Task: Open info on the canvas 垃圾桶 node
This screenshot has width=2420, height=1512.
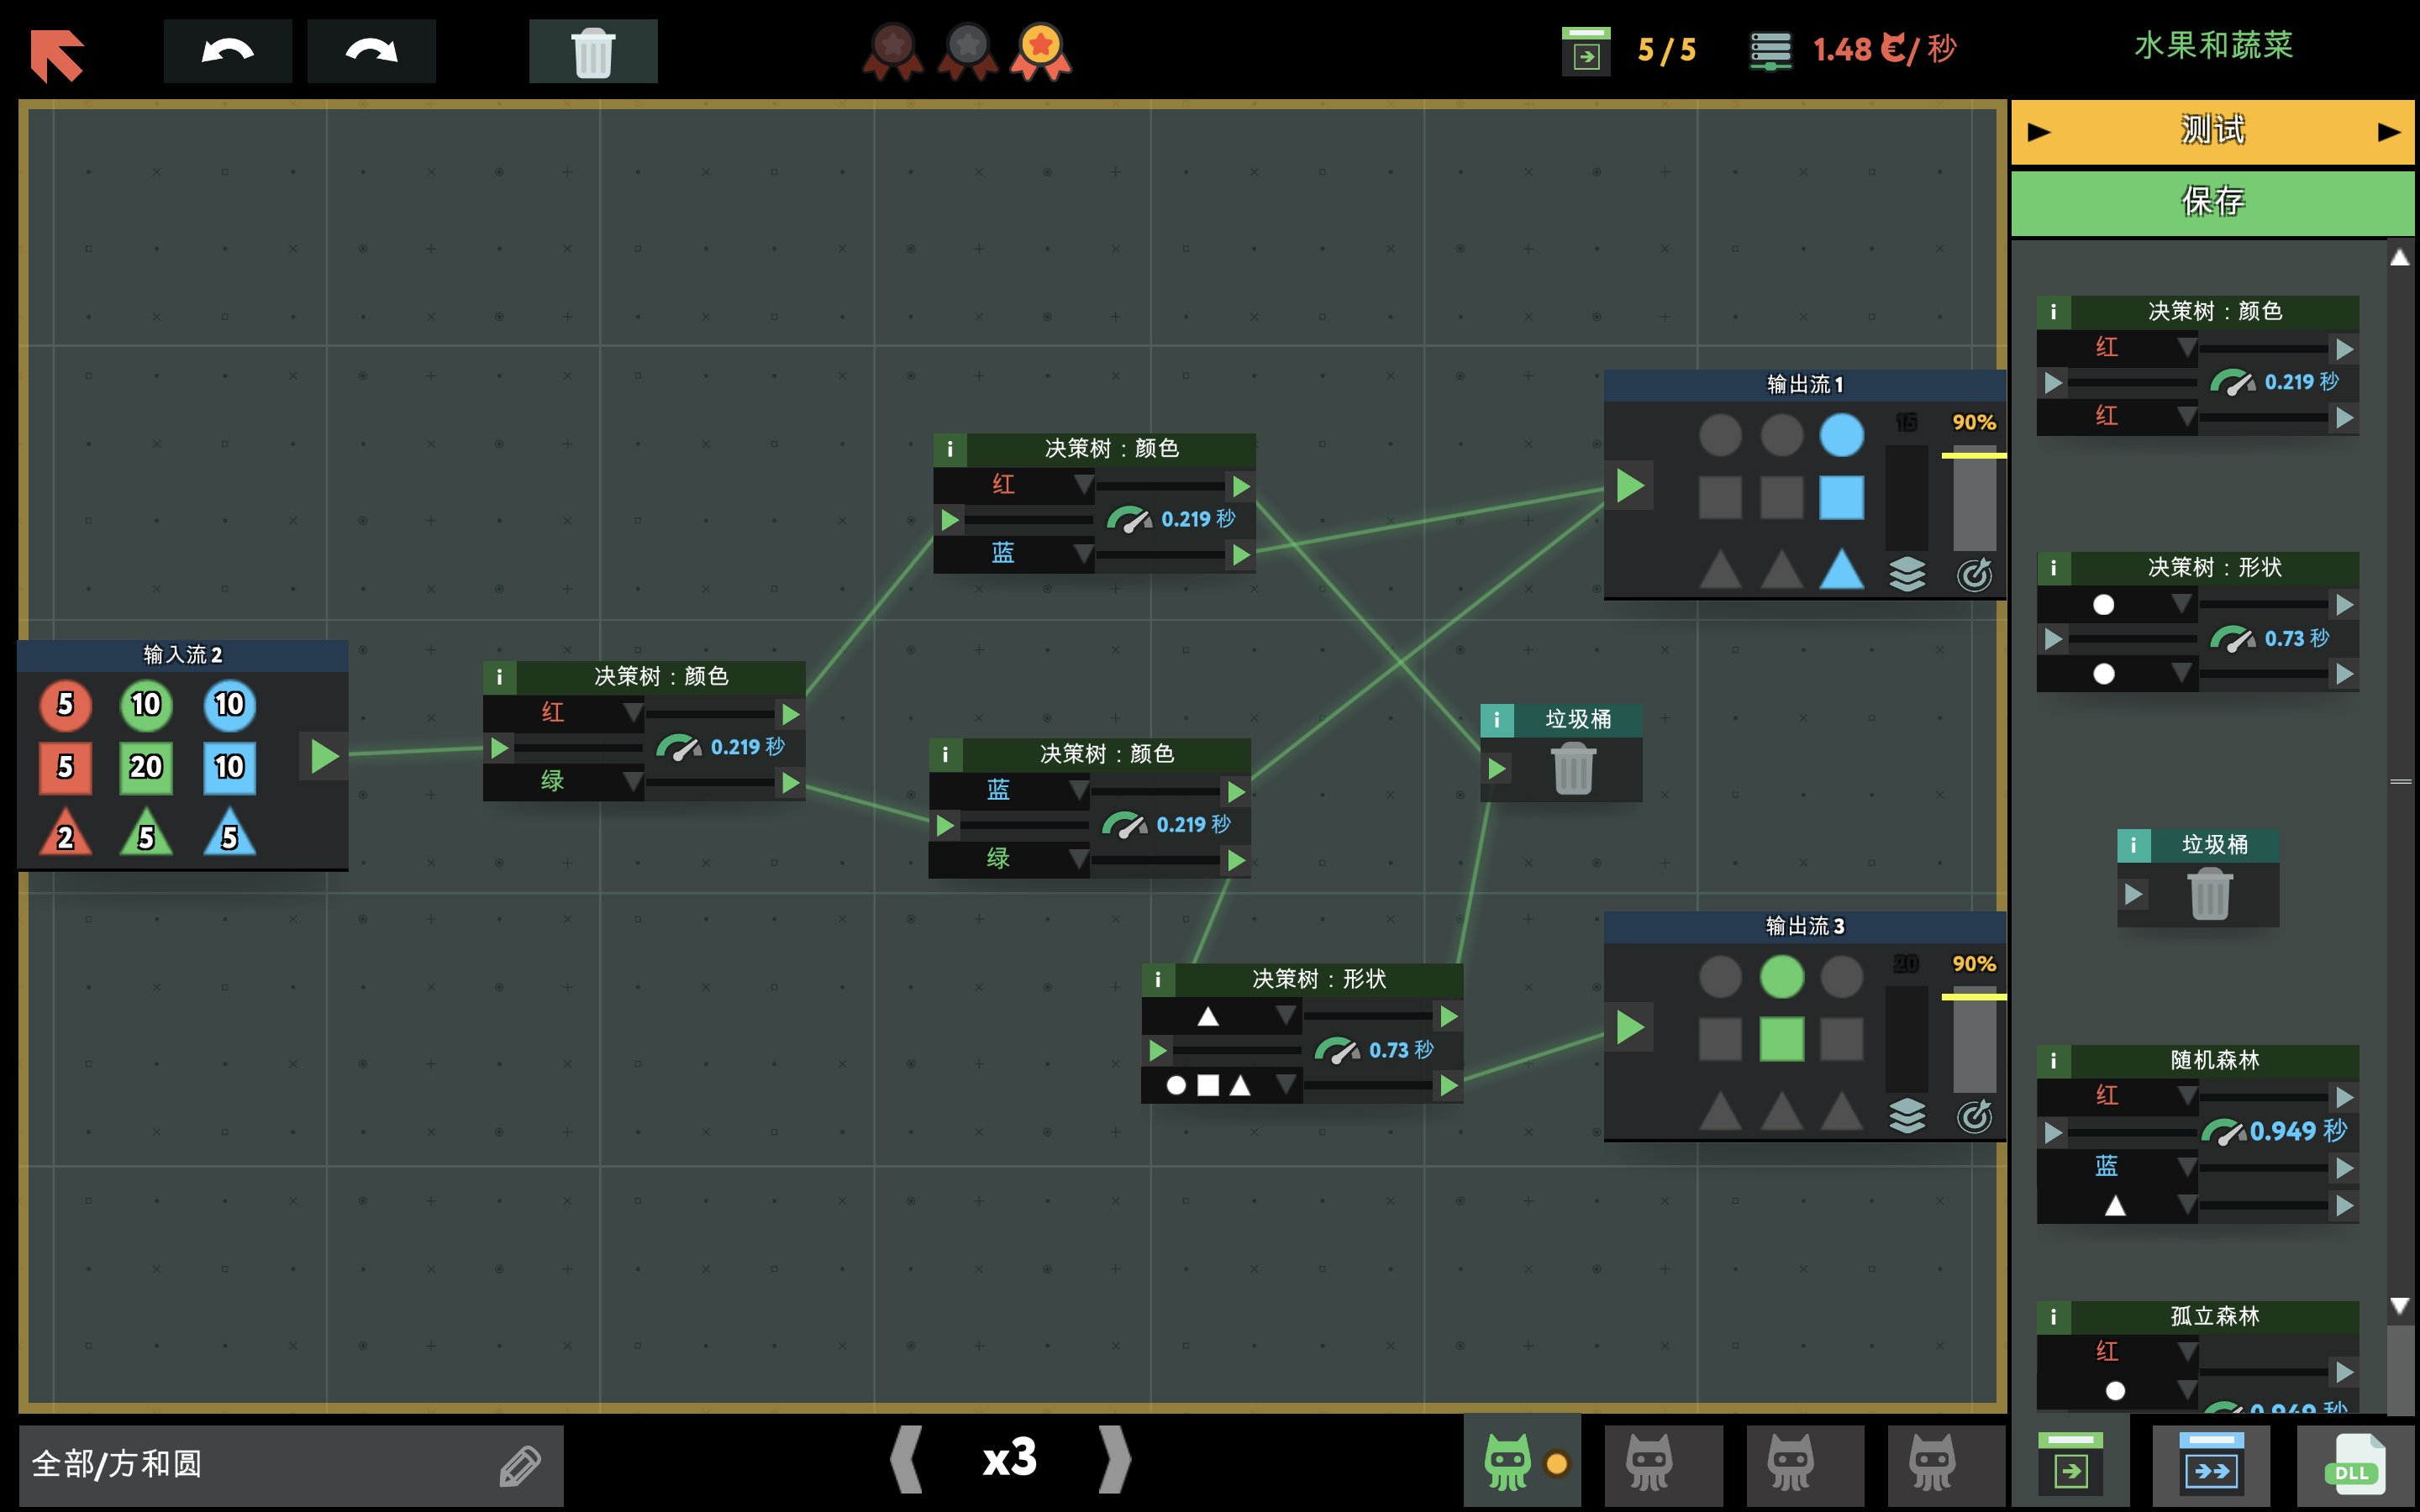Action: 1496,719
